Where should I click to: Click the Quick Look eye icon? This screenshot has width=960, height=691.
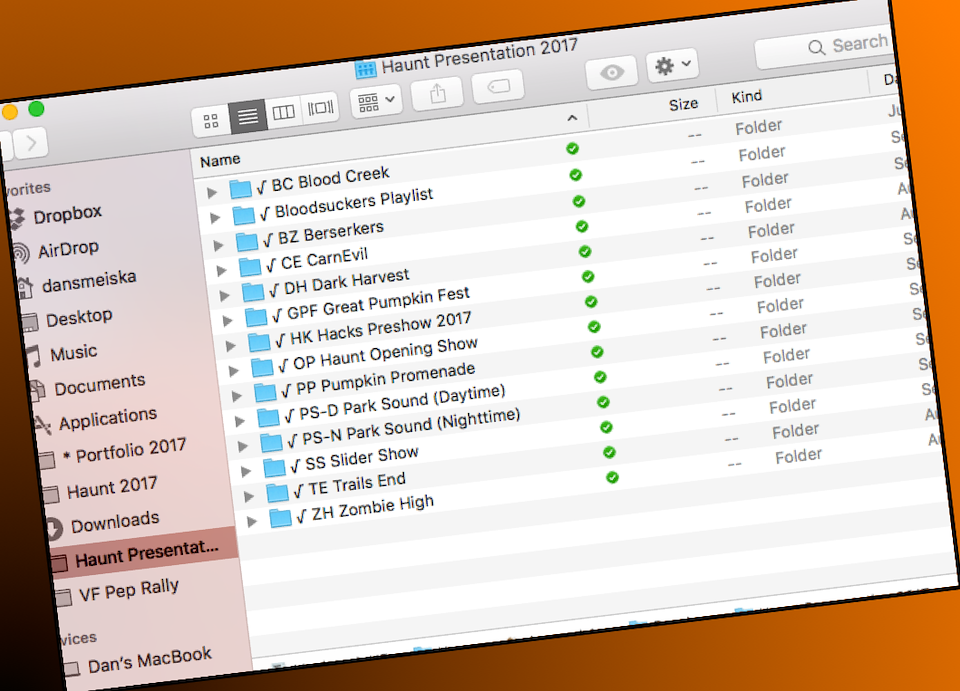point(612,72)
